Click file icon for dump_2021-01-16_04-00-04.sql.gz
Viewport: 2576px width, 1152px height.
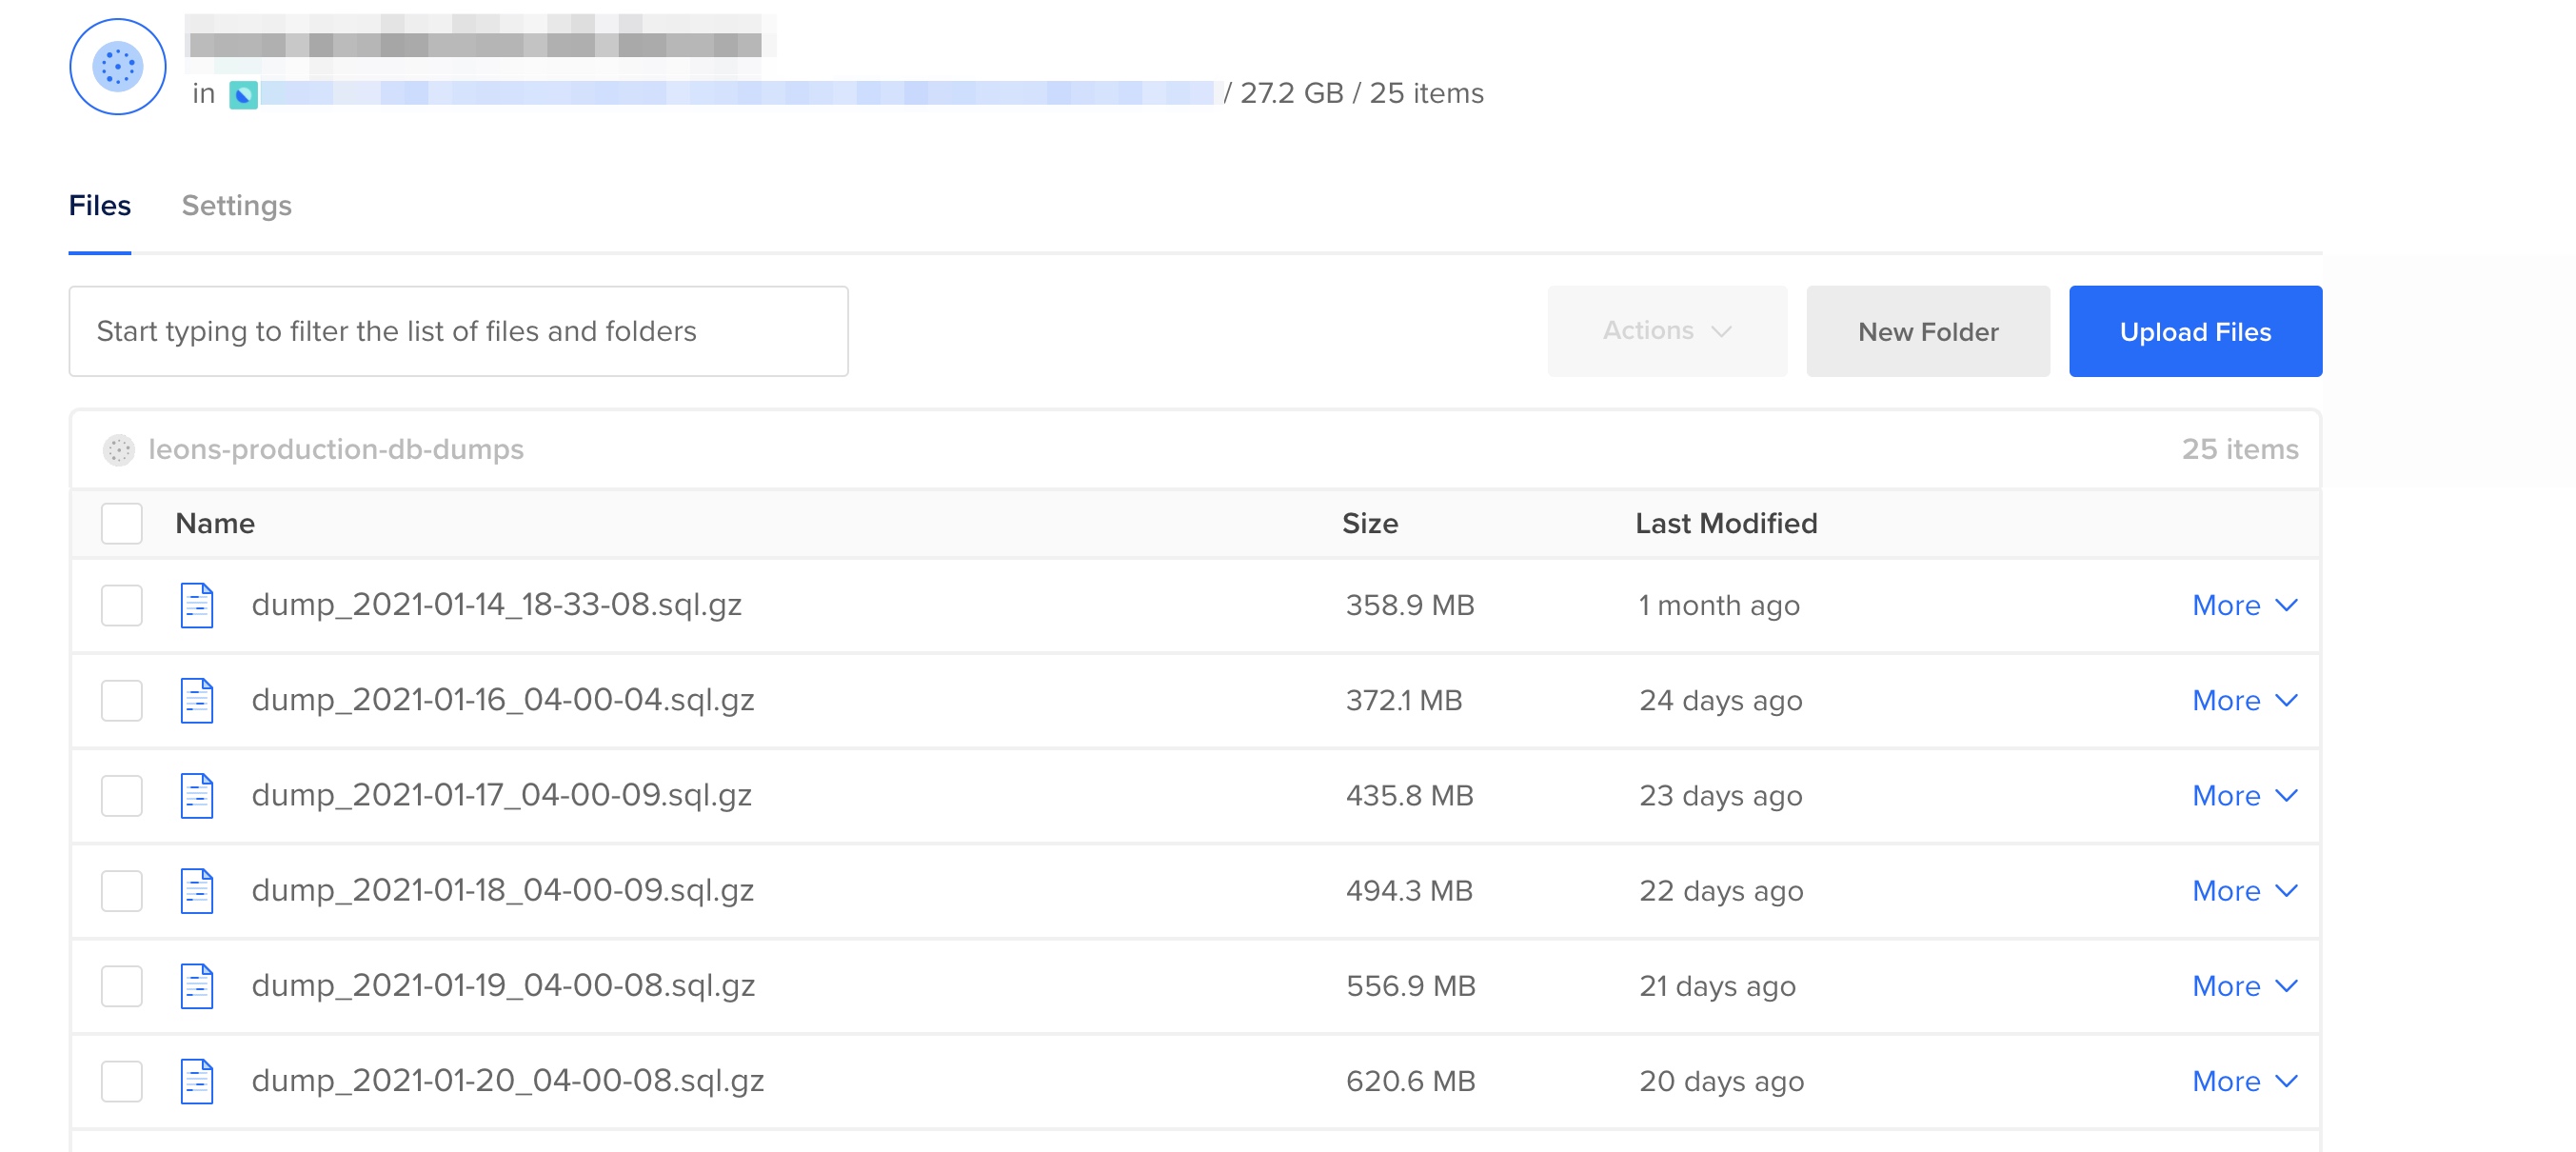(x=197, y=700)
